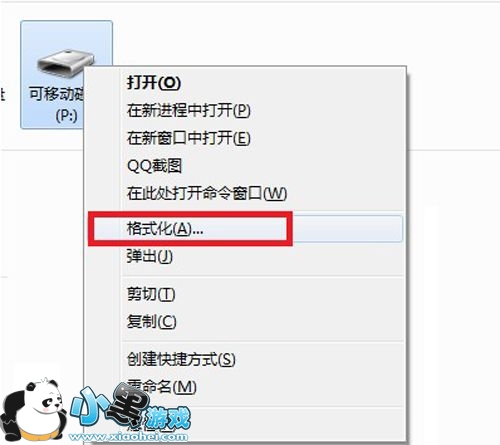
Task: Eject the drive with 弹出(J)
Action: coord(149,256)
